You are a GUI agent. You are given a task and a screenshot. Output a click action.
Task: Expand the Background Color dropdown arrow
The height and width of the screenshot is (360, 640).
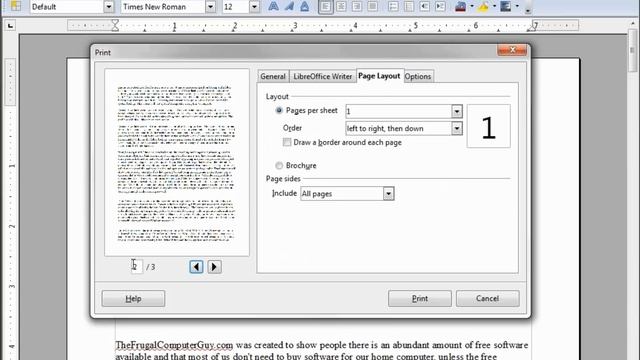[517, 7]
